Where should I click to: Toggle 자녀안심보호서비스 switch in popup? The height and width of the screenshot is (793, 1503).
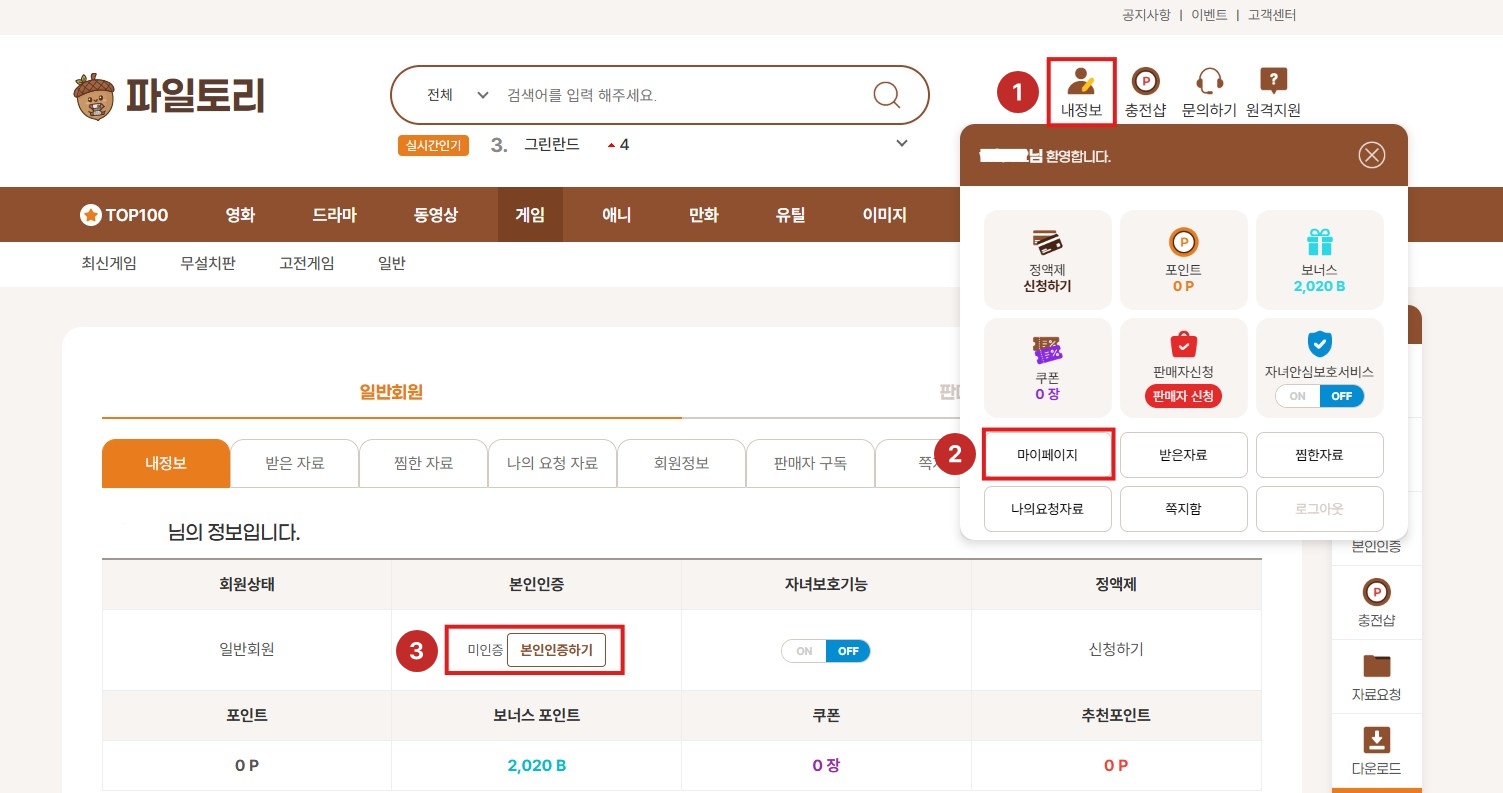pos(1320,396)
